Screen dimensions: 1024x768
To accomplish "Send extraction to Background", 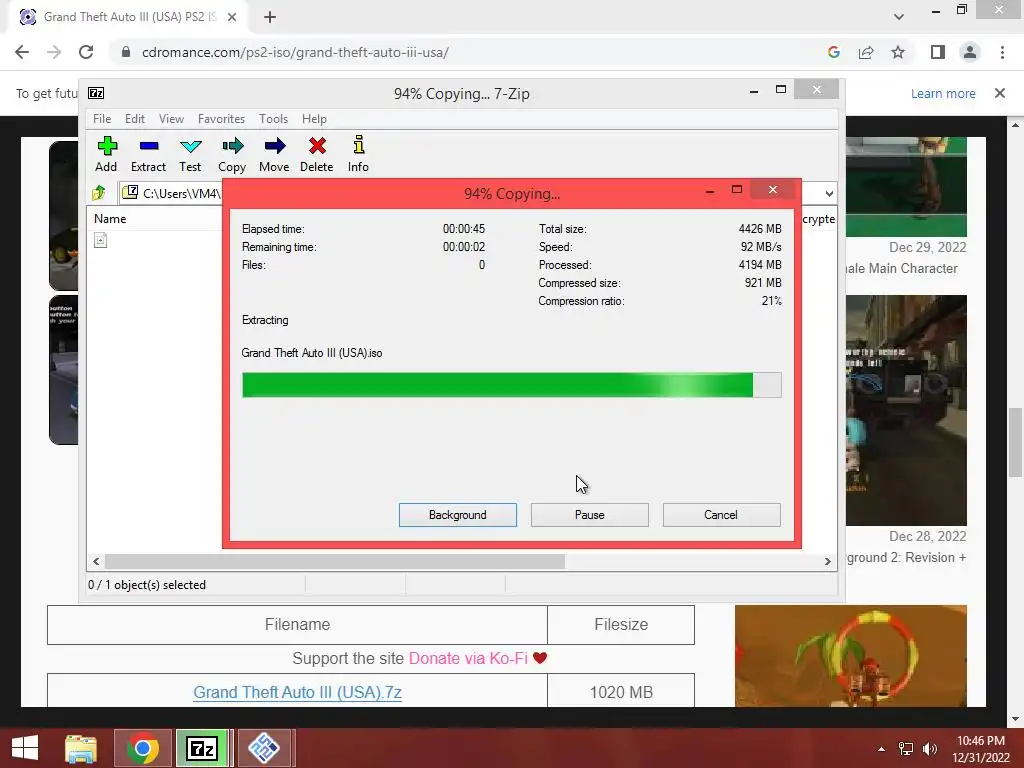I will (458, 515).
